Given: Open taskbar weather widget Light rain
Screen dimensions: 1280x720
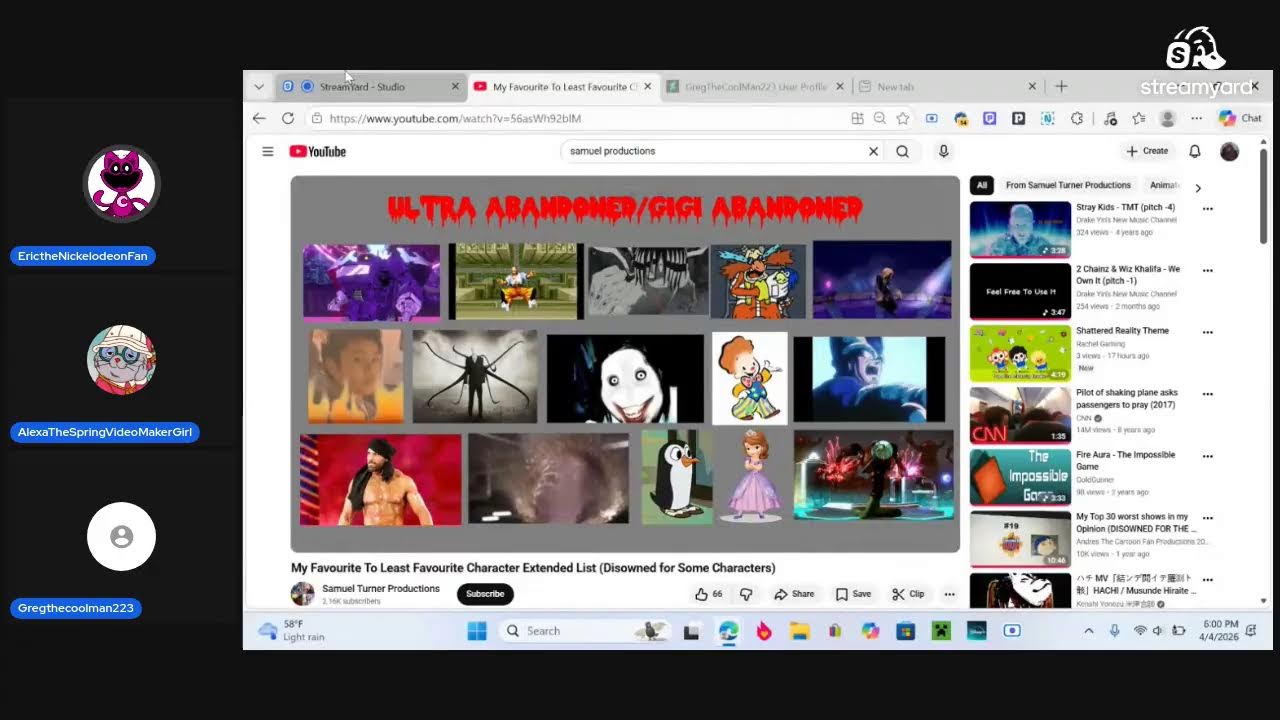Looking at the screenshot, I should point(291,631).
